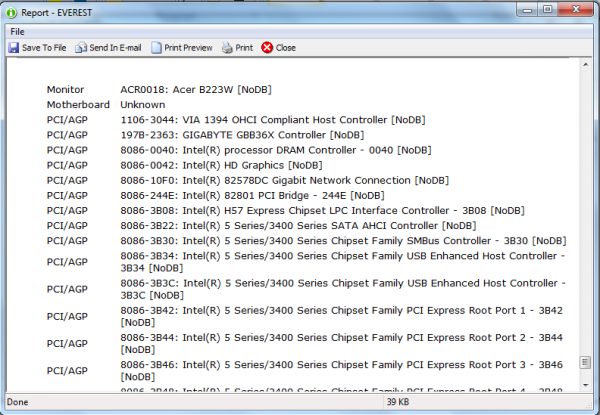Image resolution: width=600 pixels, height=415 pixels.
Task: Click the Monitor row label
Action: [x=65, y=90]
